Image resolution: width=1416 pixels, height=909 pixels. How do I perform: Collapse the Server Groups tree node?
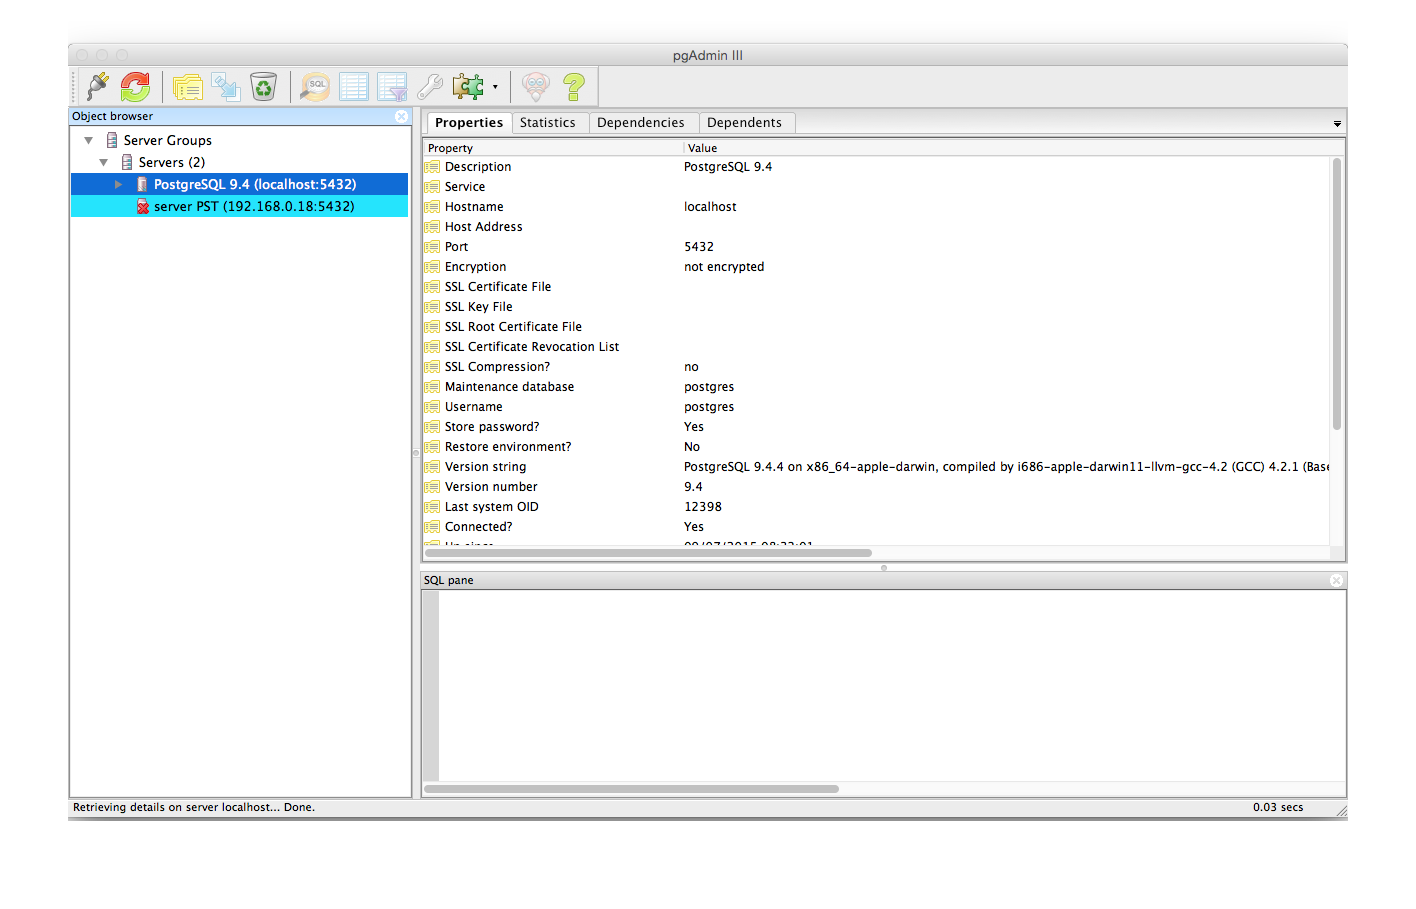click(x=89, y=140)
